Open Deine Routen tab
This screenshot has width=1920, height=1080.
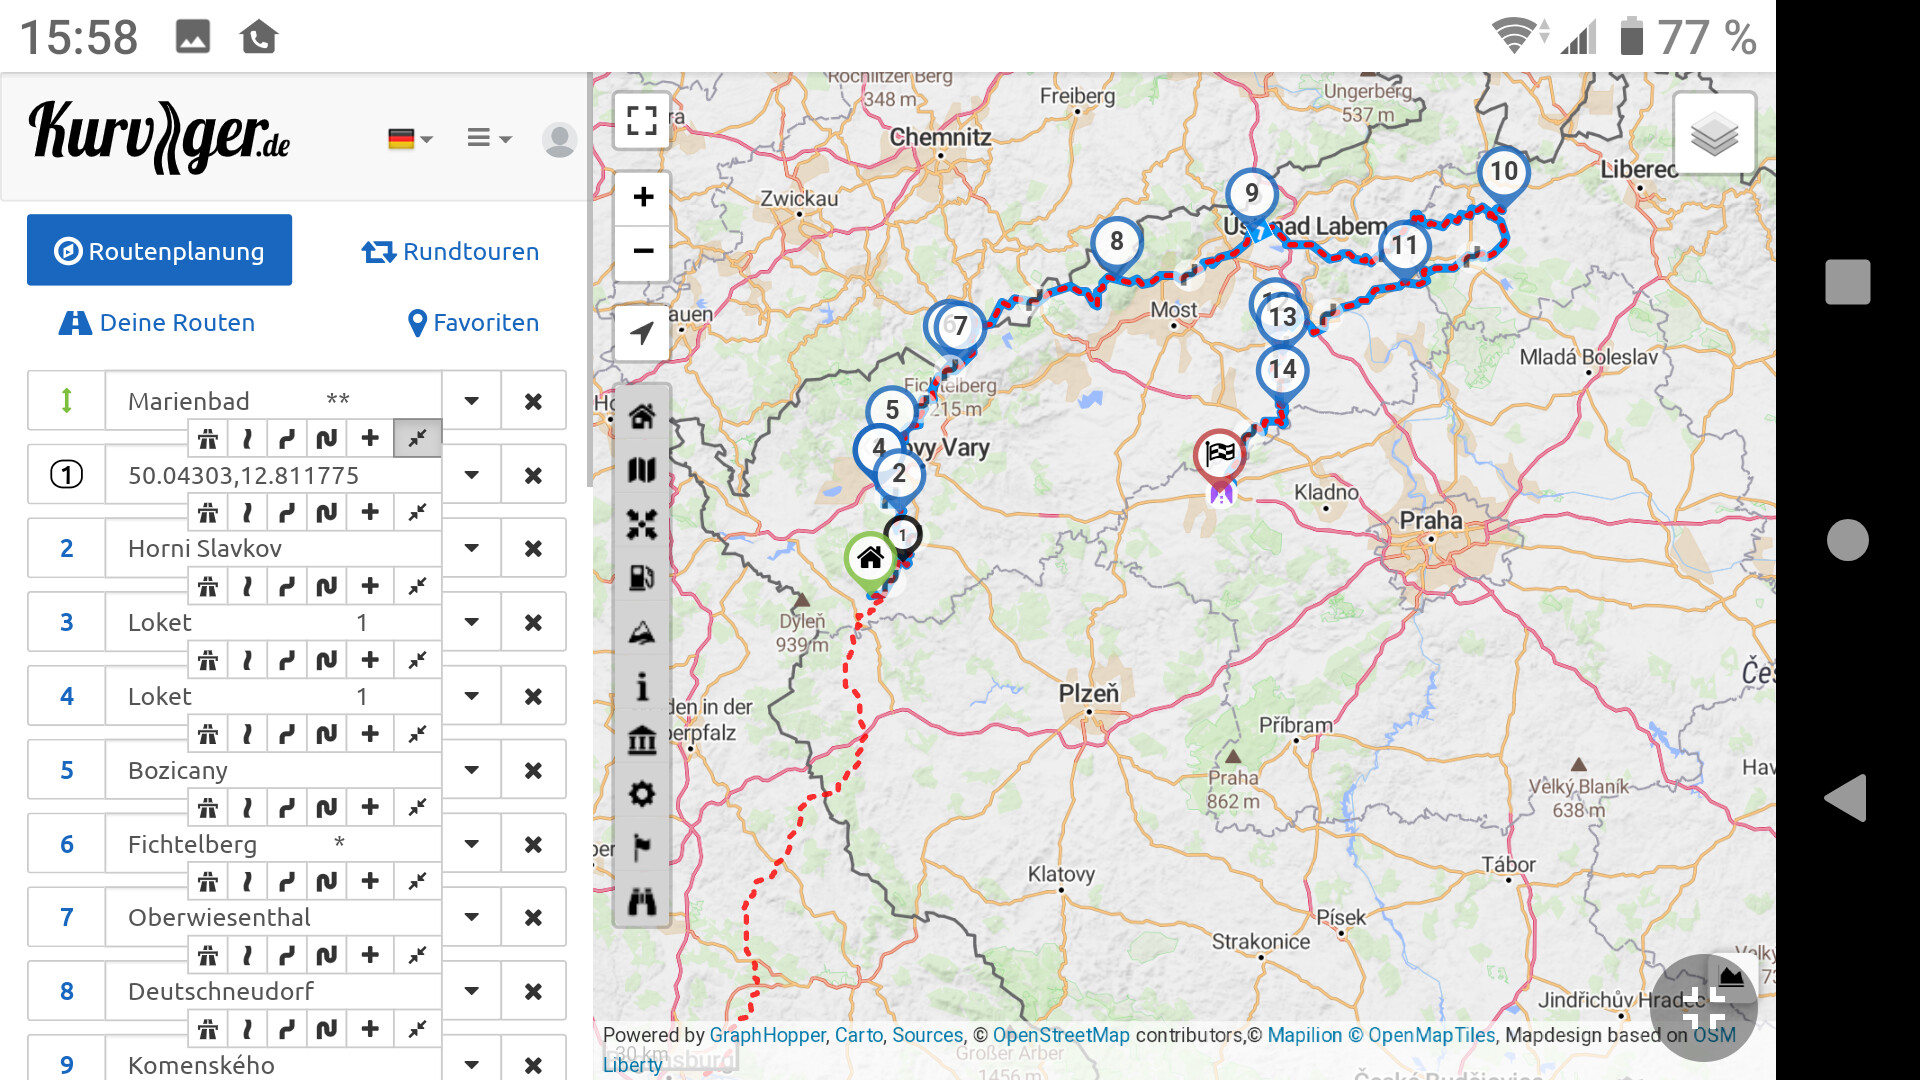point(157,322)
